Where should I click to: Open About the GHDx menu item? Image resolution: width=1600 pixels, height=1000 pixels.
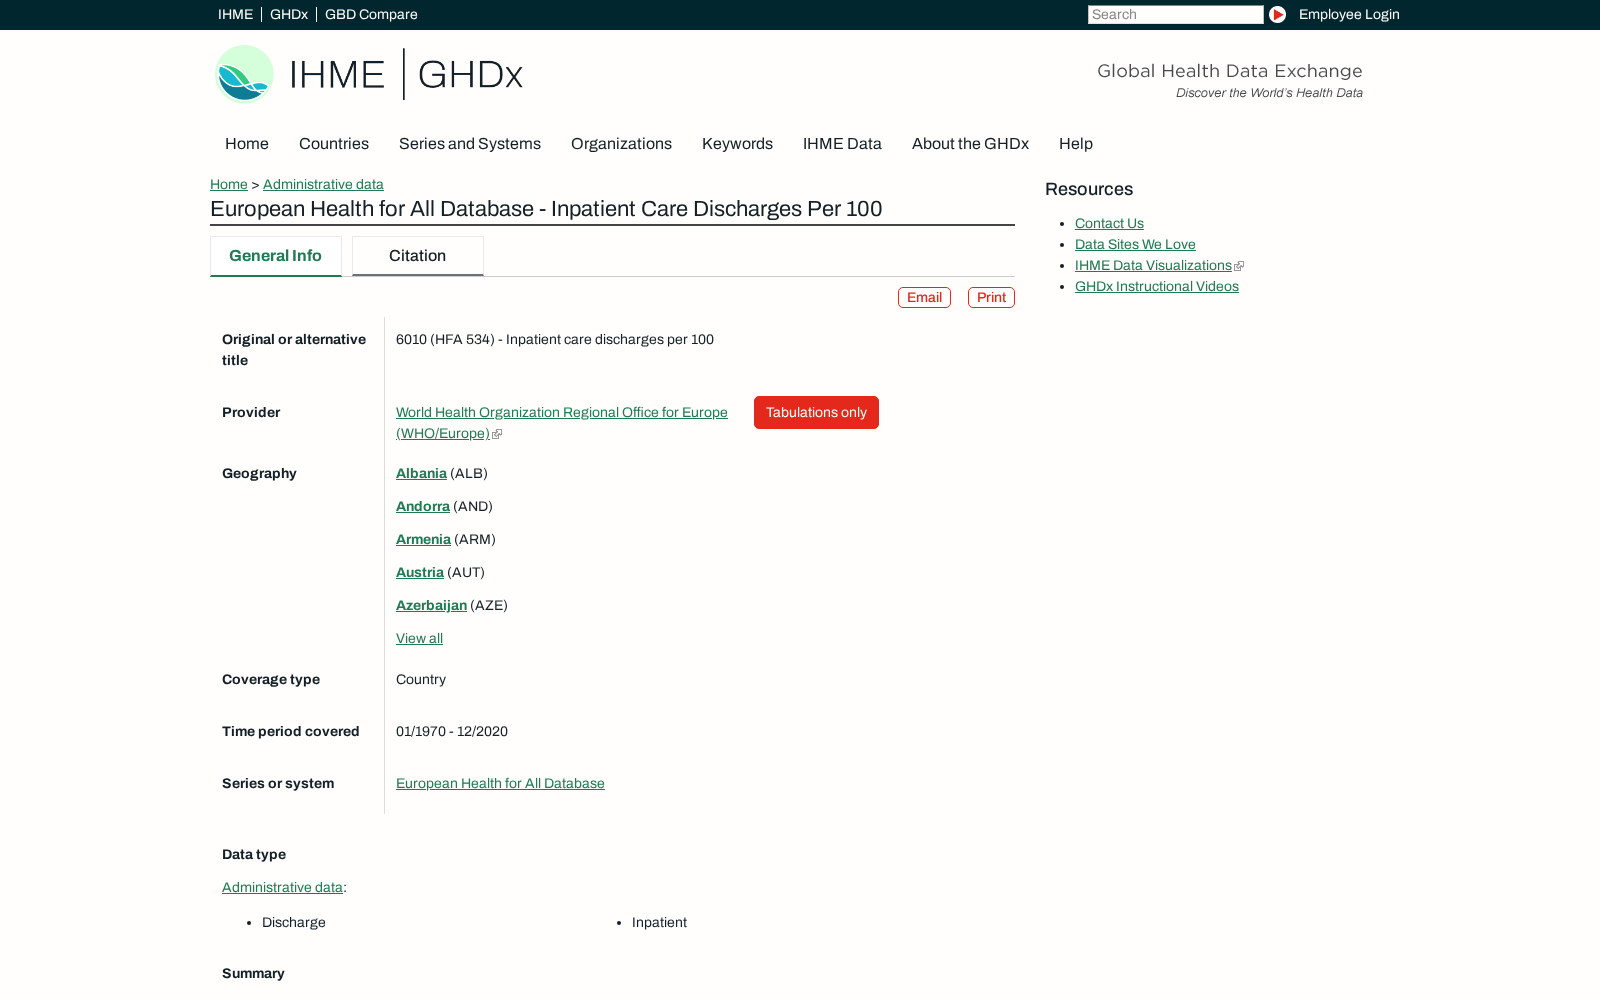coord(970,143)
